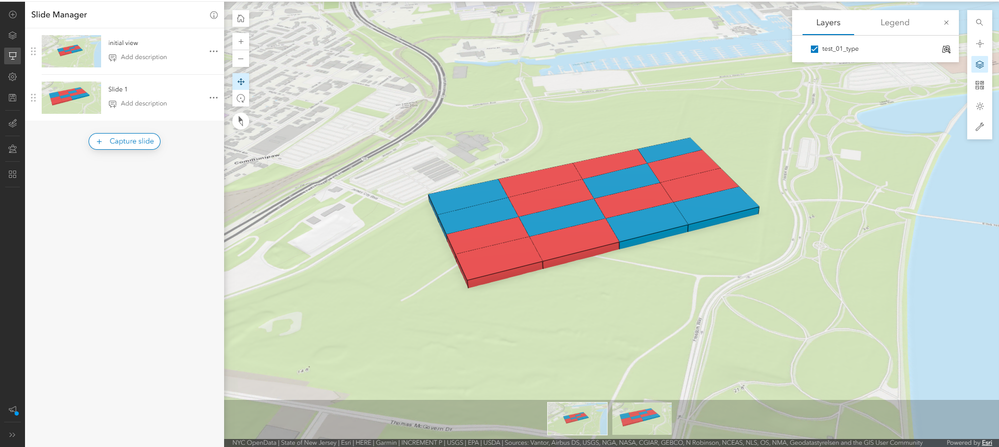Select the 'initial view' slide title

click(123, 43)
